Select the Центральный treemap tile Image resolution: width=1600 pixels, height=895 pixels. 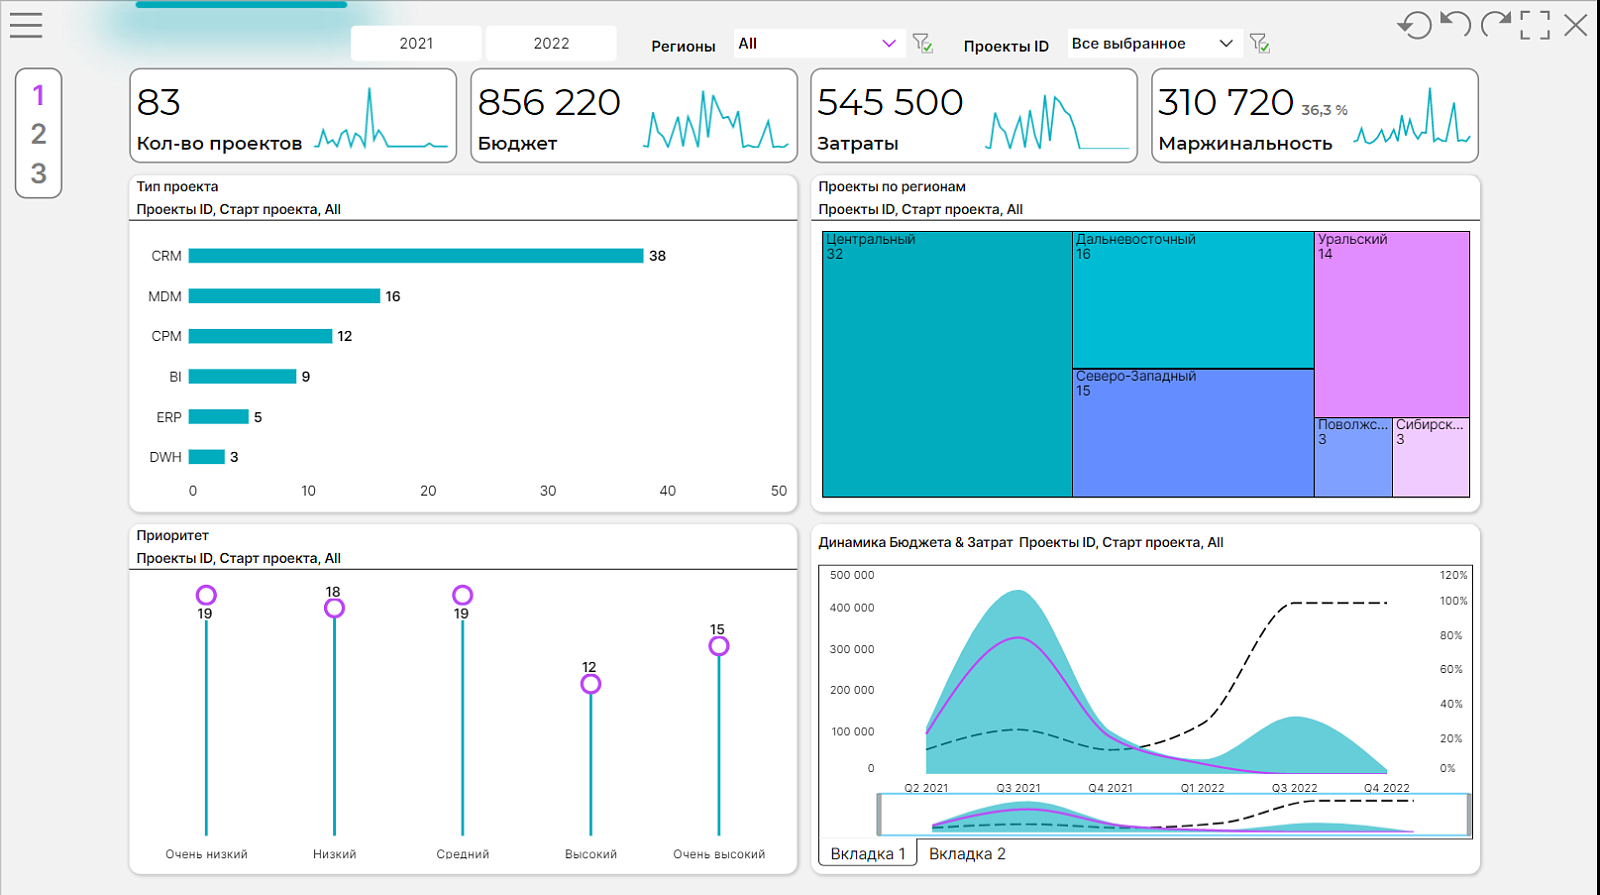pyautogui.click(x=947, y=364)
